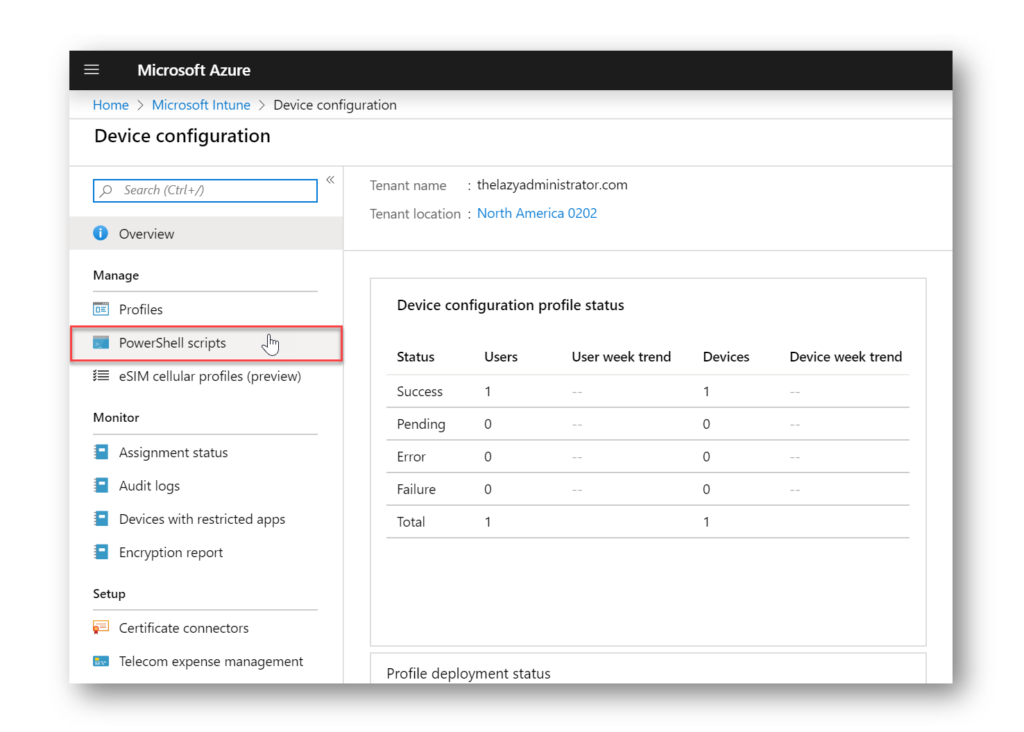Click the Devices with restricted apps icon

pyautogui.click(x=101, y=518)
